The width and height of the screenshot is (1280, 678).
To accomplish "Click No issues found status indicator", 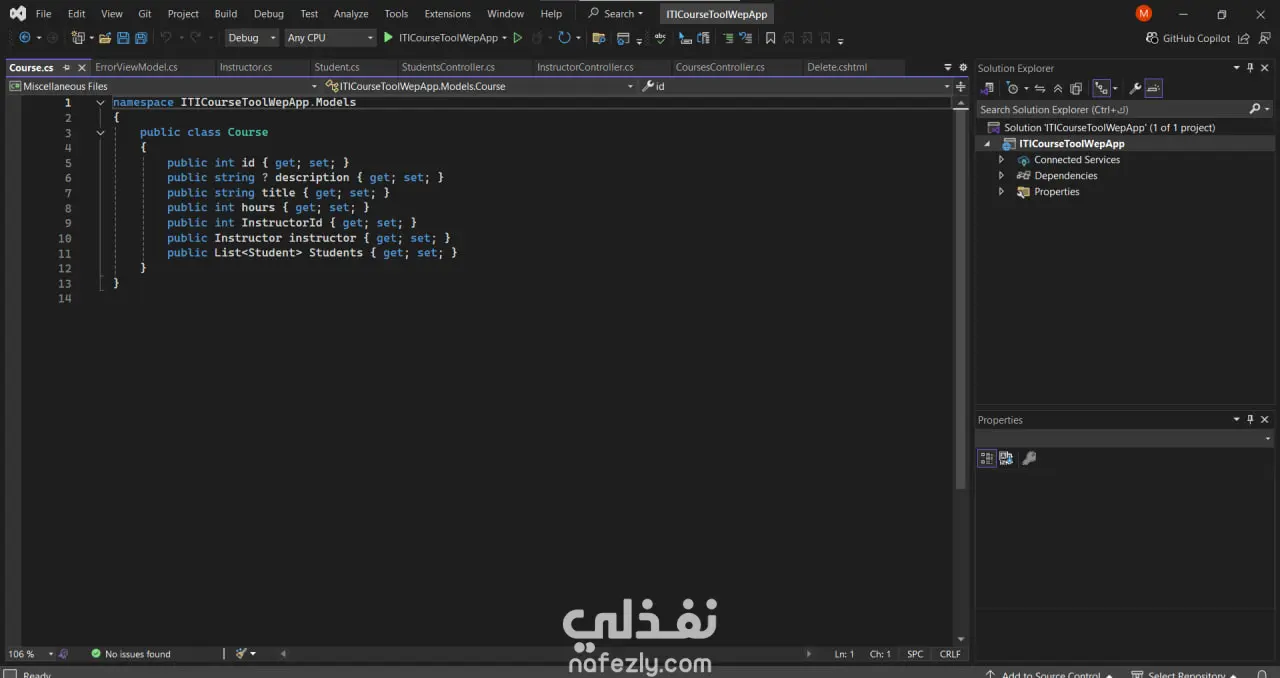I will [x=130, y=654].
